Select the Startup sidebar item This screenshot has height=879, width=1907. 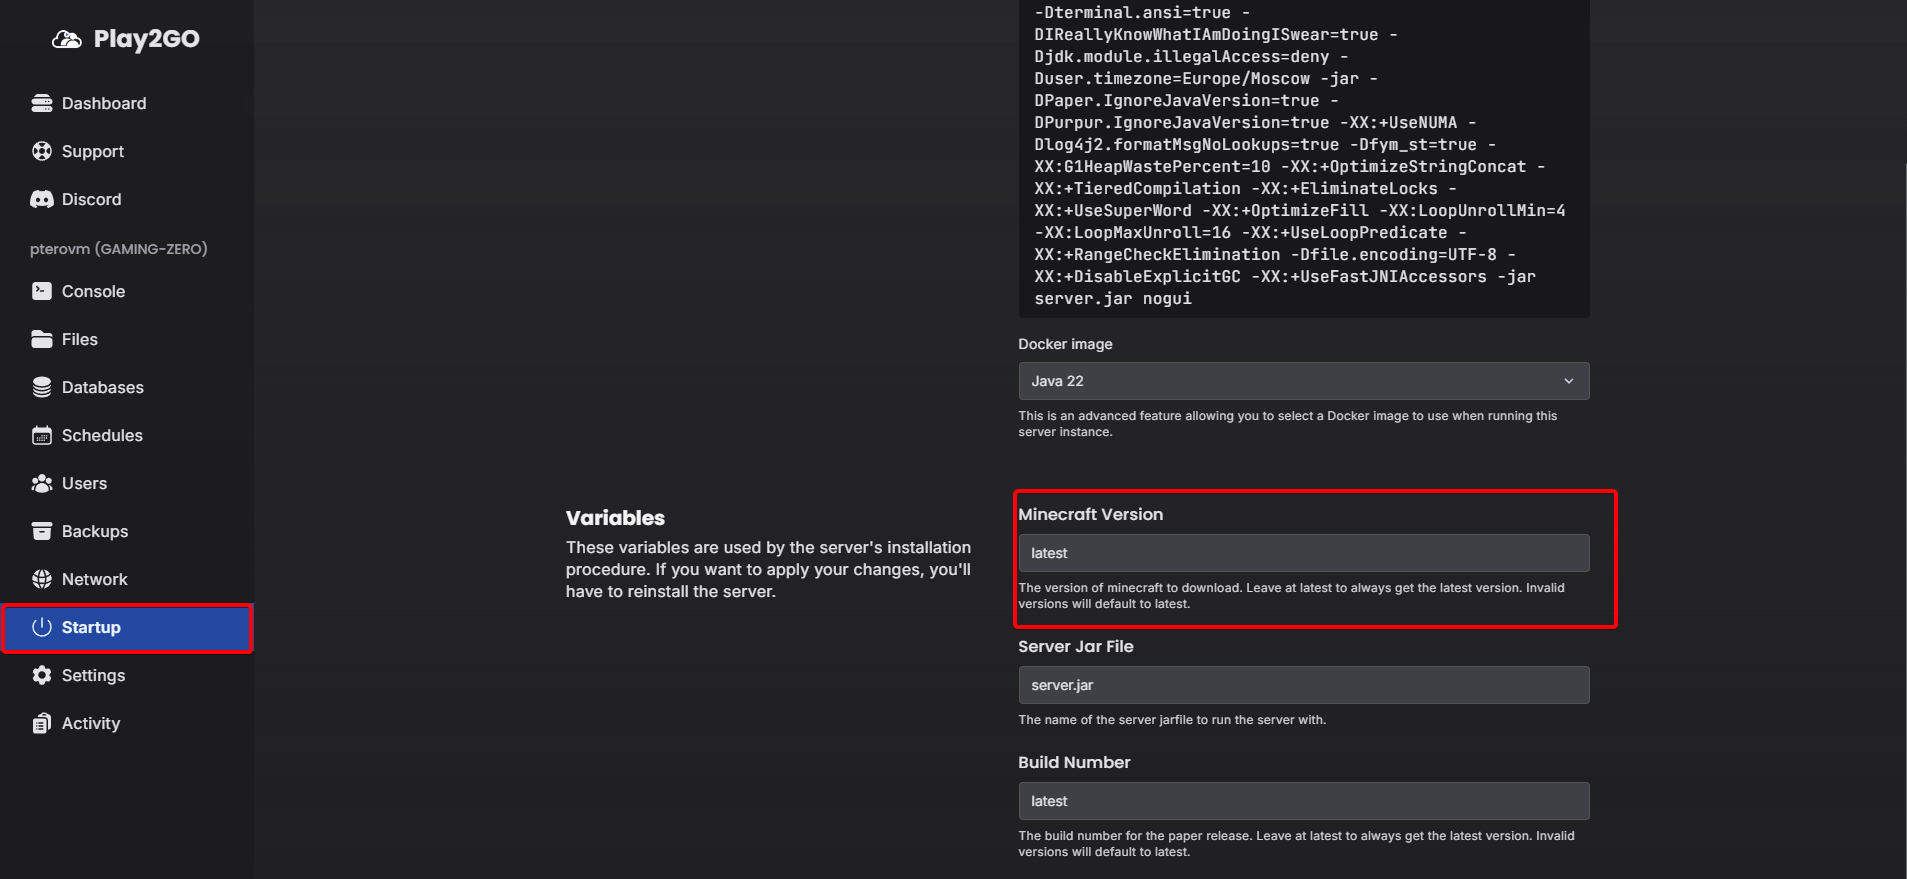click(91, 627)
